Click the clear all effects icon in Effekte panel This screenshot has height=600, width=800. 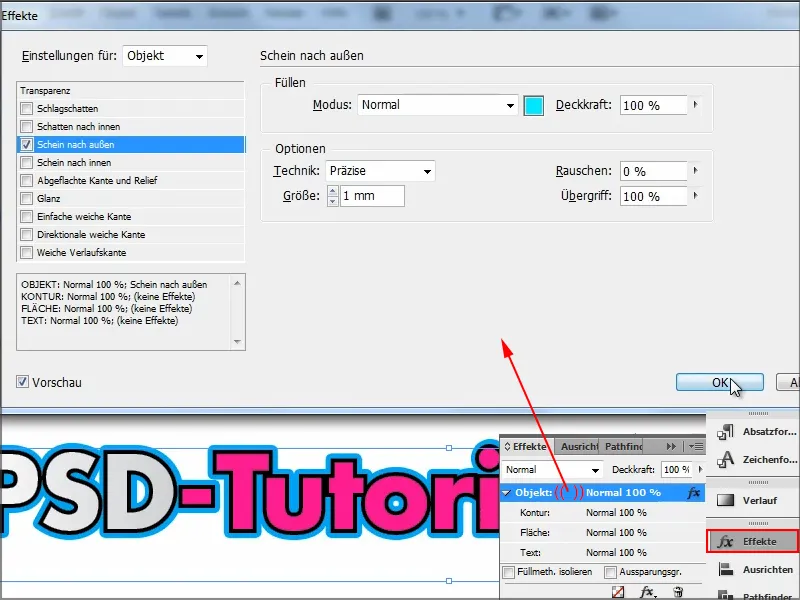click(x=618, y=592)
